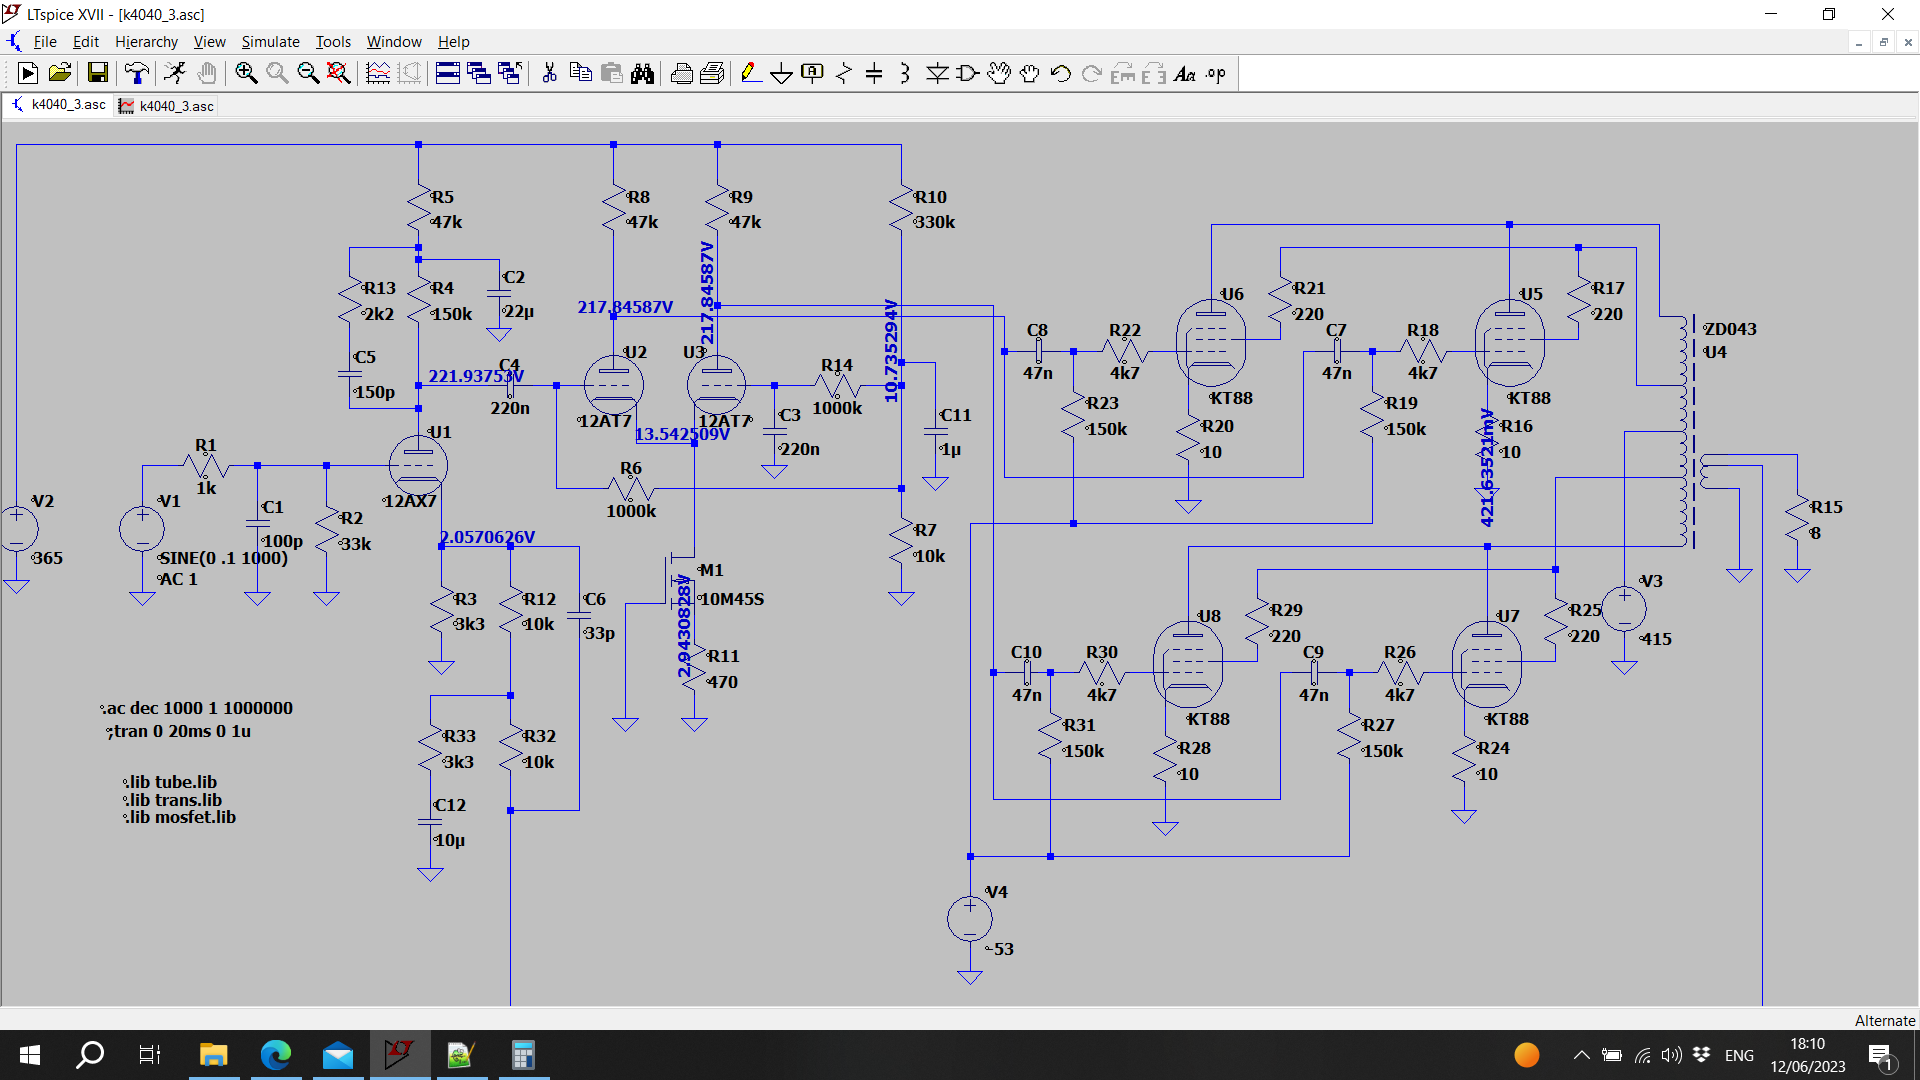Image resolution: width=1920 pixels, height=1080 pixels.
Task: Select the Copy tool in the toolbar
Action: pyautogui.click(x=580, y=73)
